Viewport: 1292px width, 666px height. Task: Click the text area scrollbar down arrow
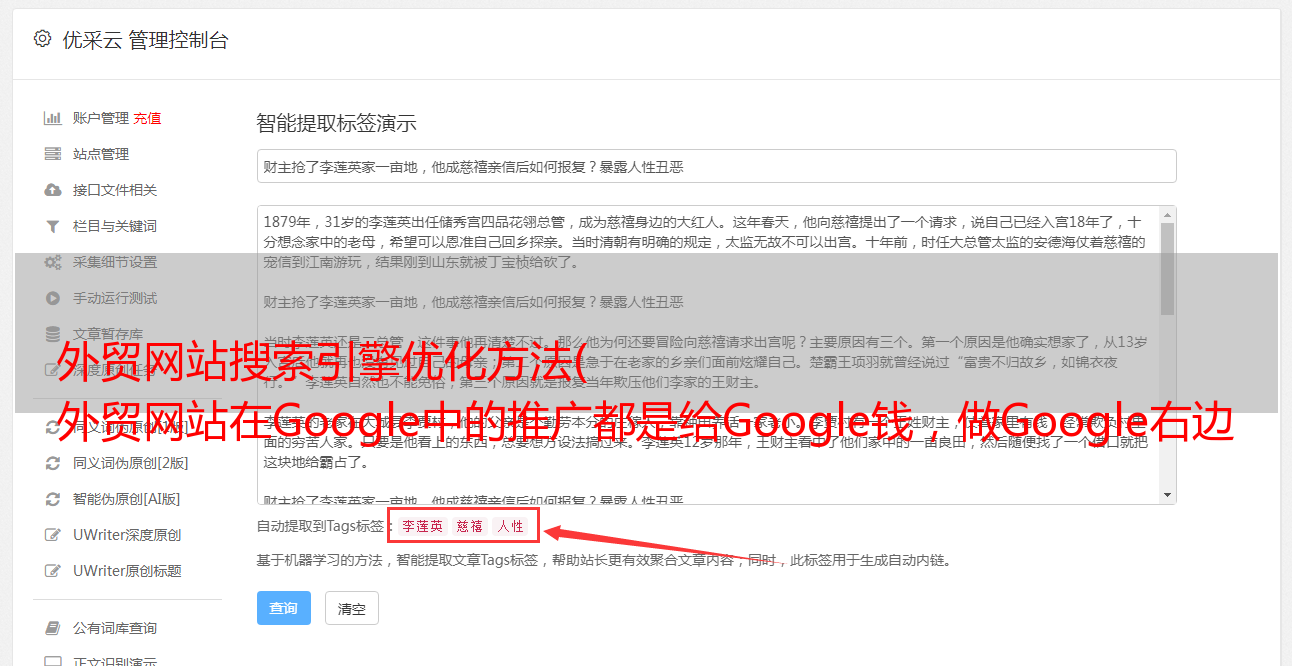click(1167, 495)
